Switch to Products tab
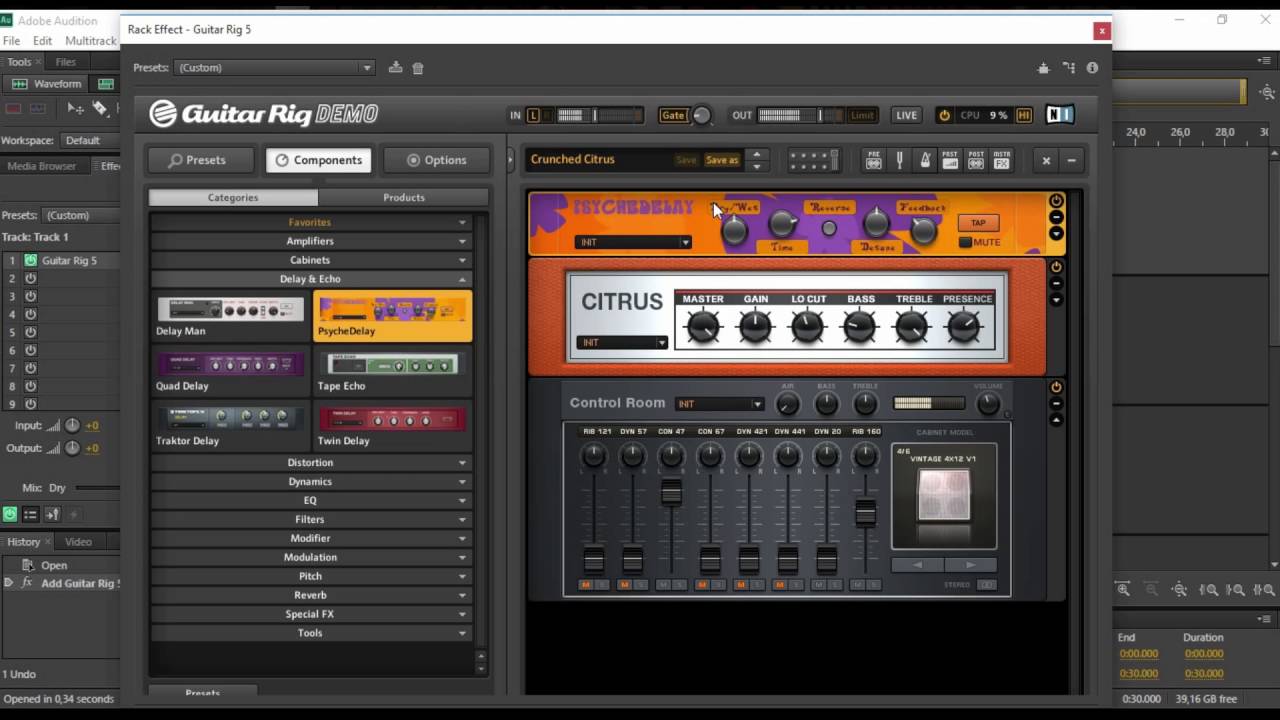Viewport: 1280px width, 720px height. pyautogui.click(x=404, y=197)
